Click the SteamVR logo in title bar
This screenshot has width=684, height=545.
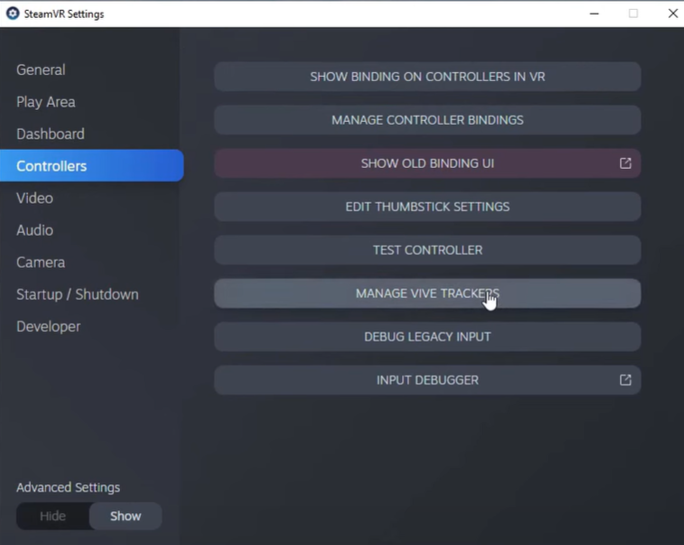pos(13,14)
